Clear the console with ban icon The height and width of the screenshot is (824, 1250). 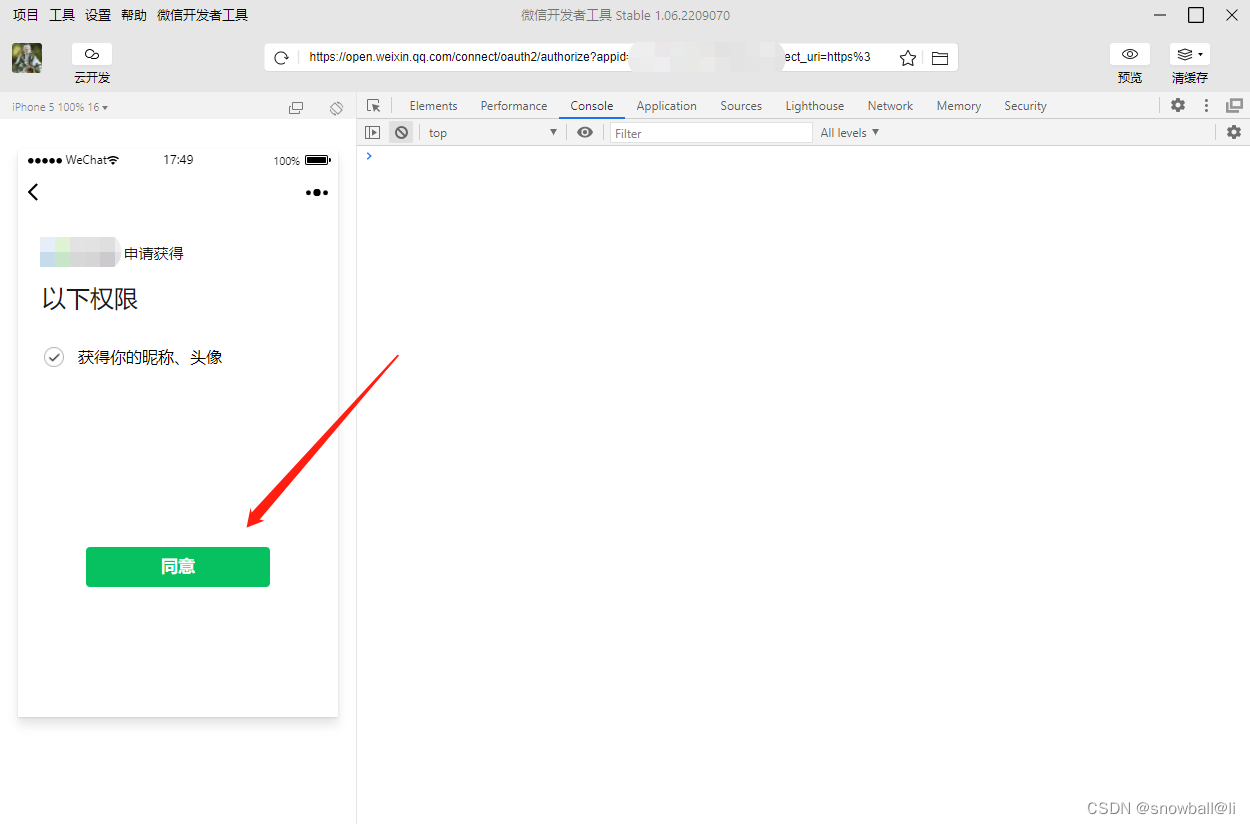pos(401,132)
